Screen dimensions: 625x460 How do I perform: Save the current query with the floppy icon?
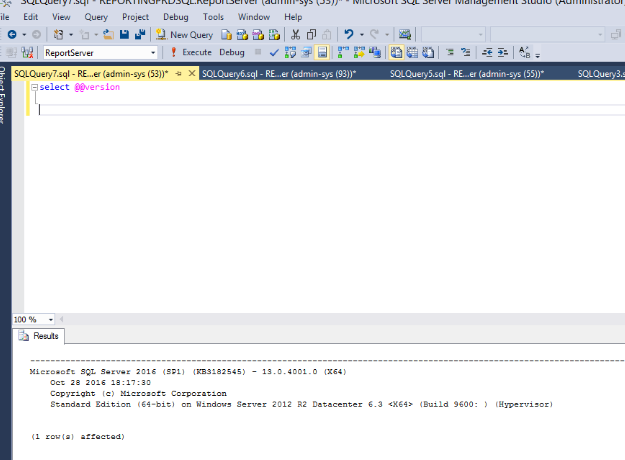click(124, 35)
